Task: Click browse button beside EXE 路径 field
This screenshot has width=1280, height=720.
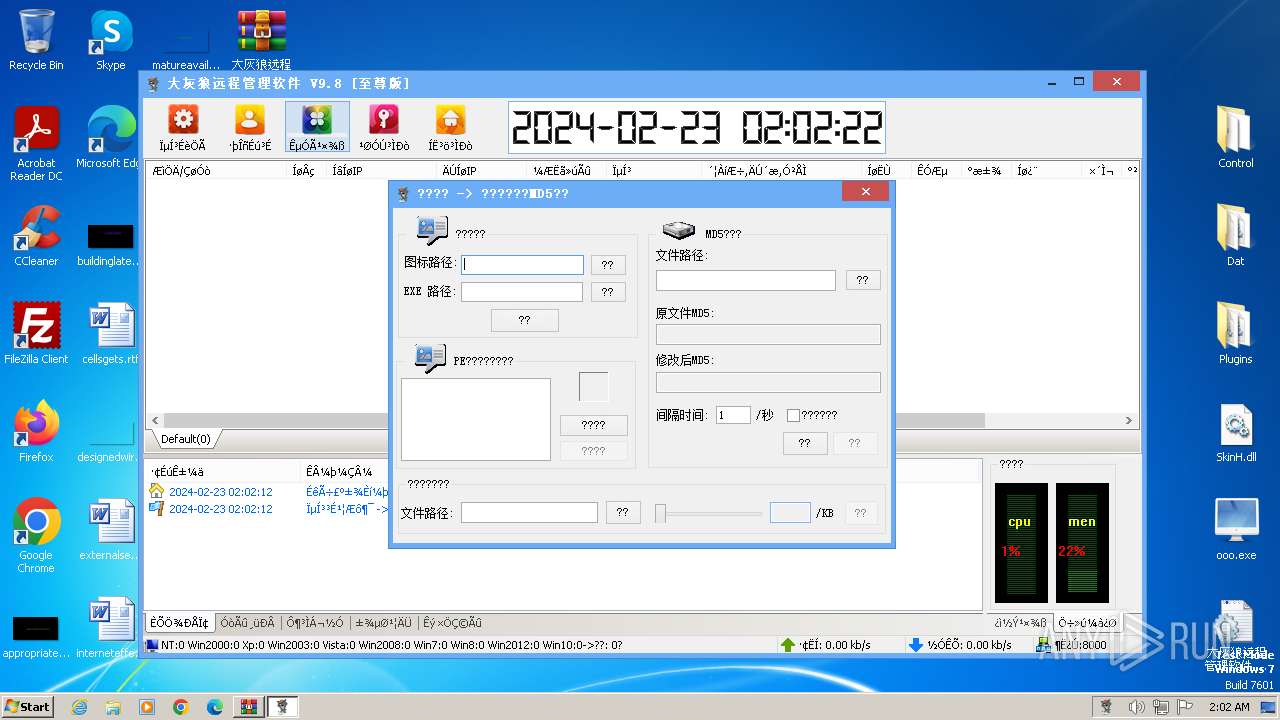Action: click(608, 292)
